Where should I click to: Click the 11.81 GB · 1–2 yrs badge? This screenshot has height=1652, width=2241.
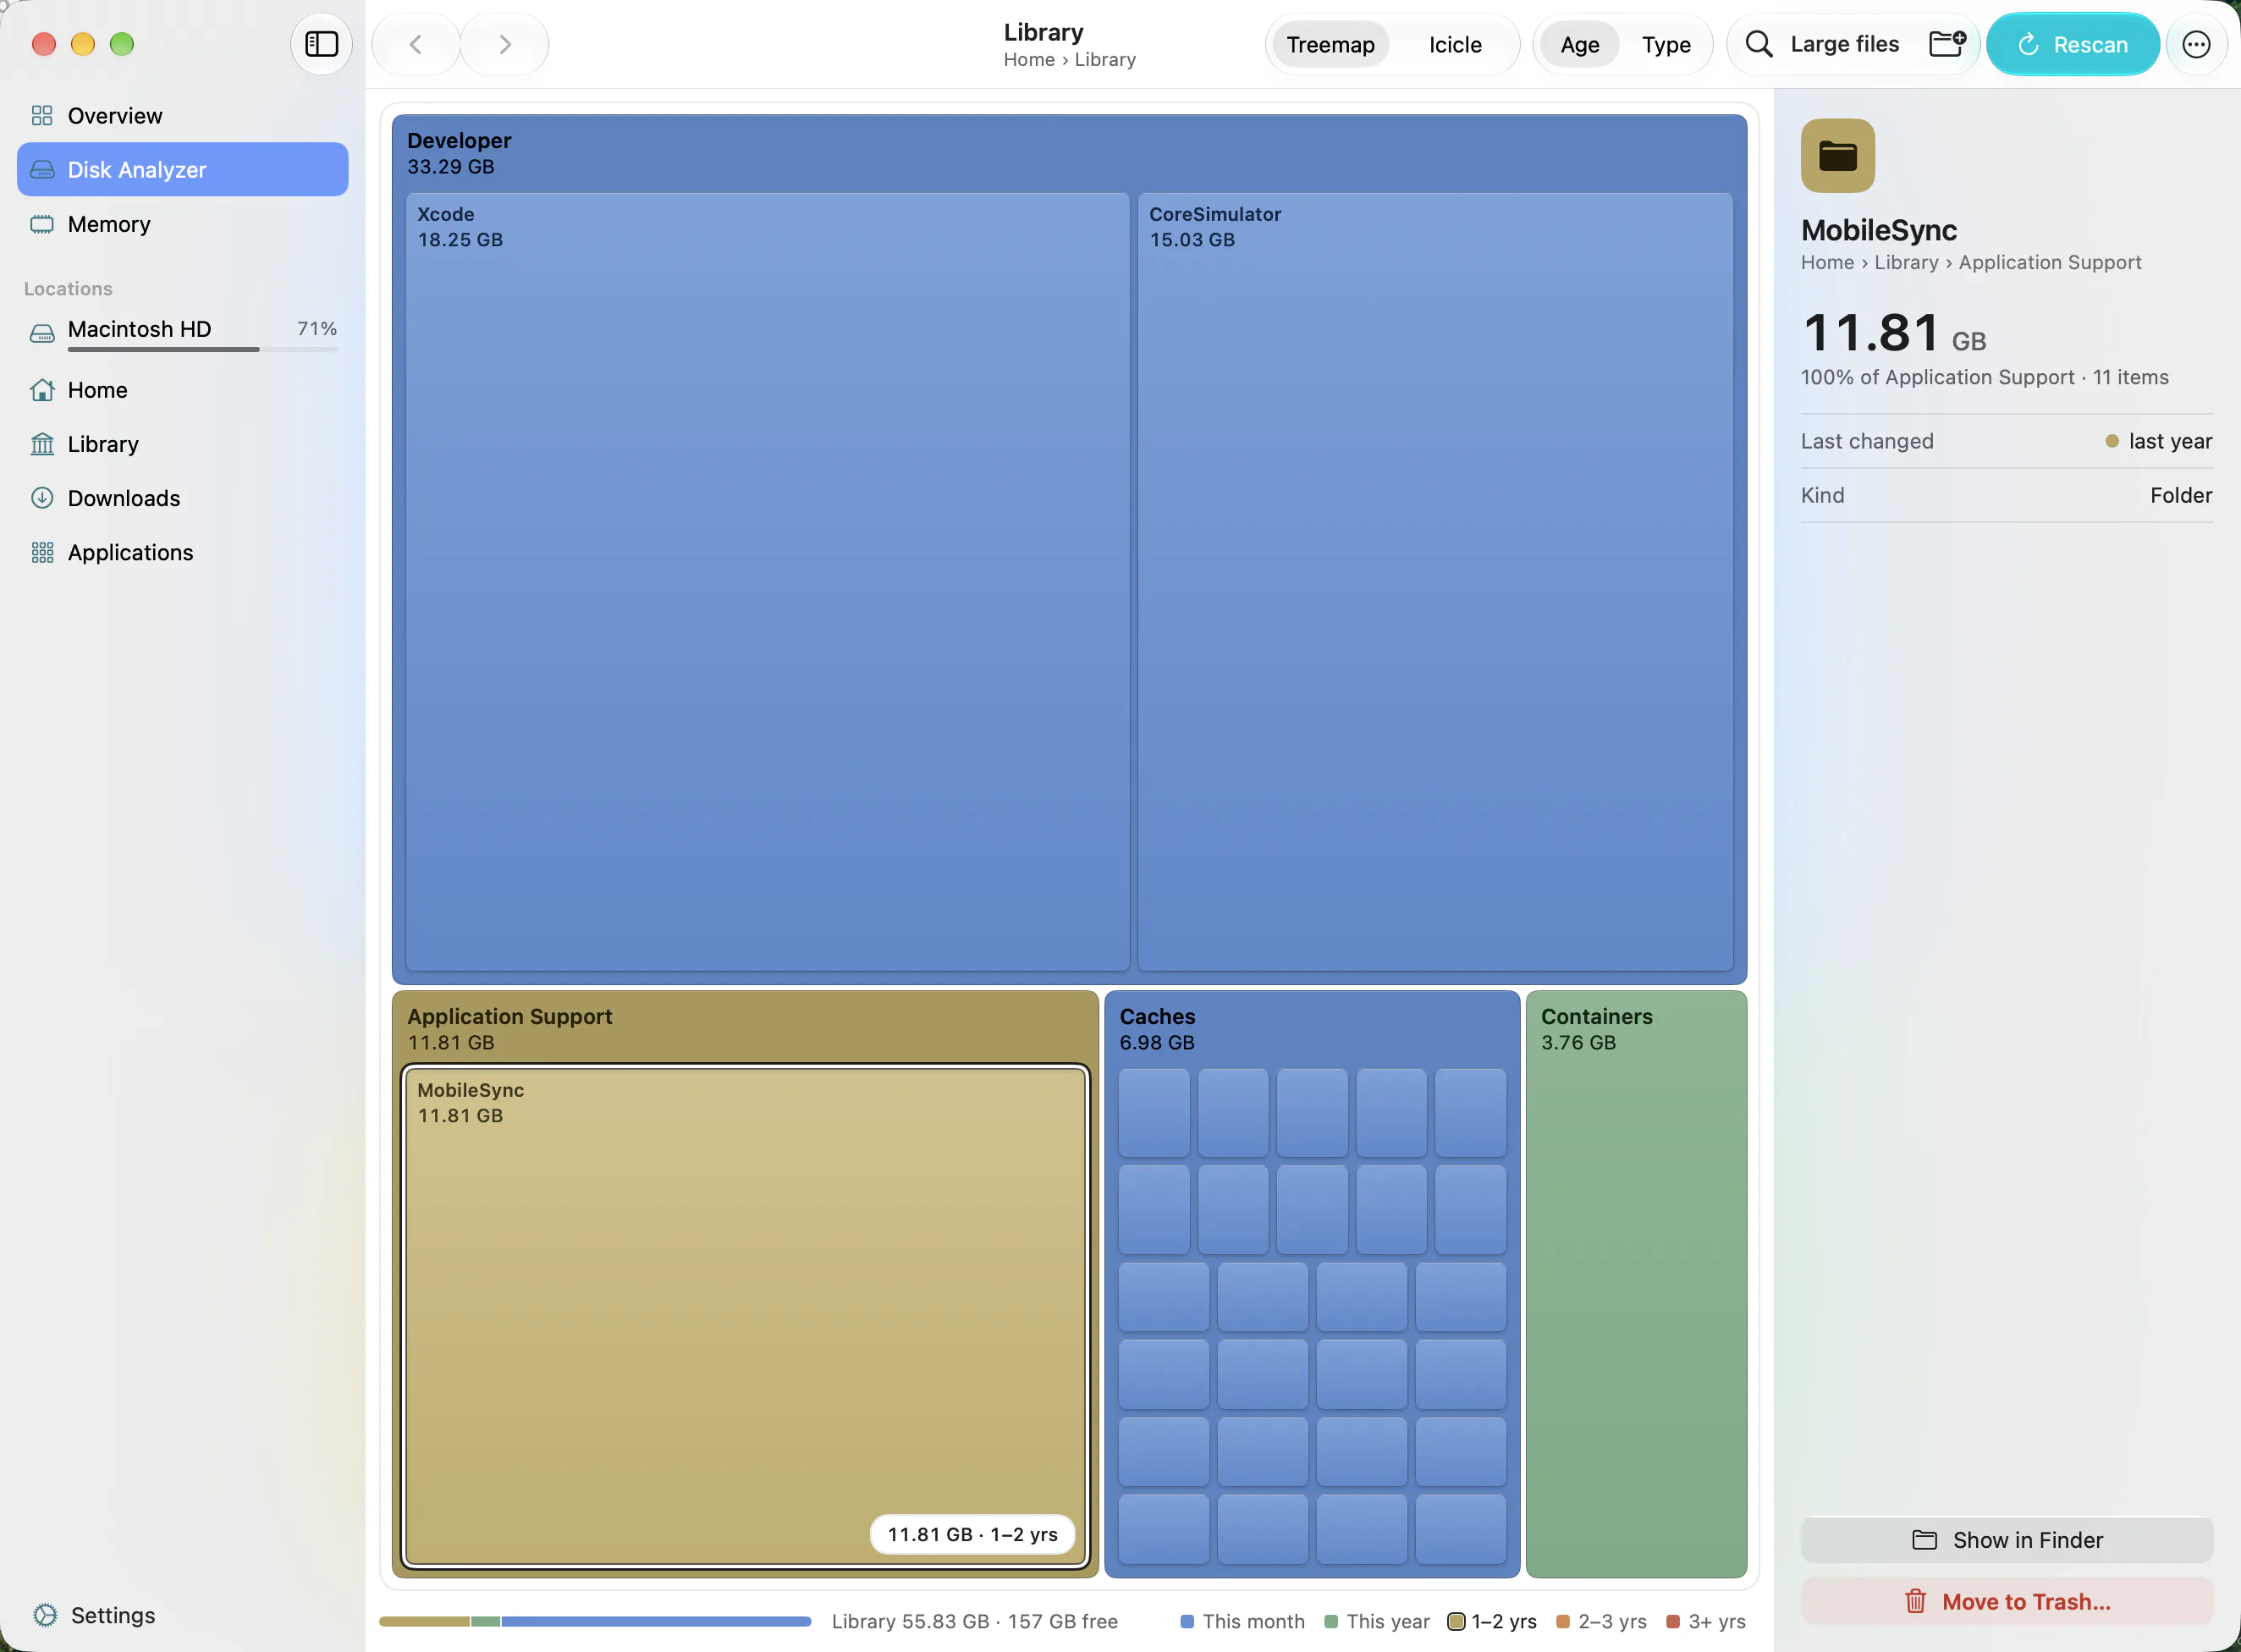[x=972, y=1534]
